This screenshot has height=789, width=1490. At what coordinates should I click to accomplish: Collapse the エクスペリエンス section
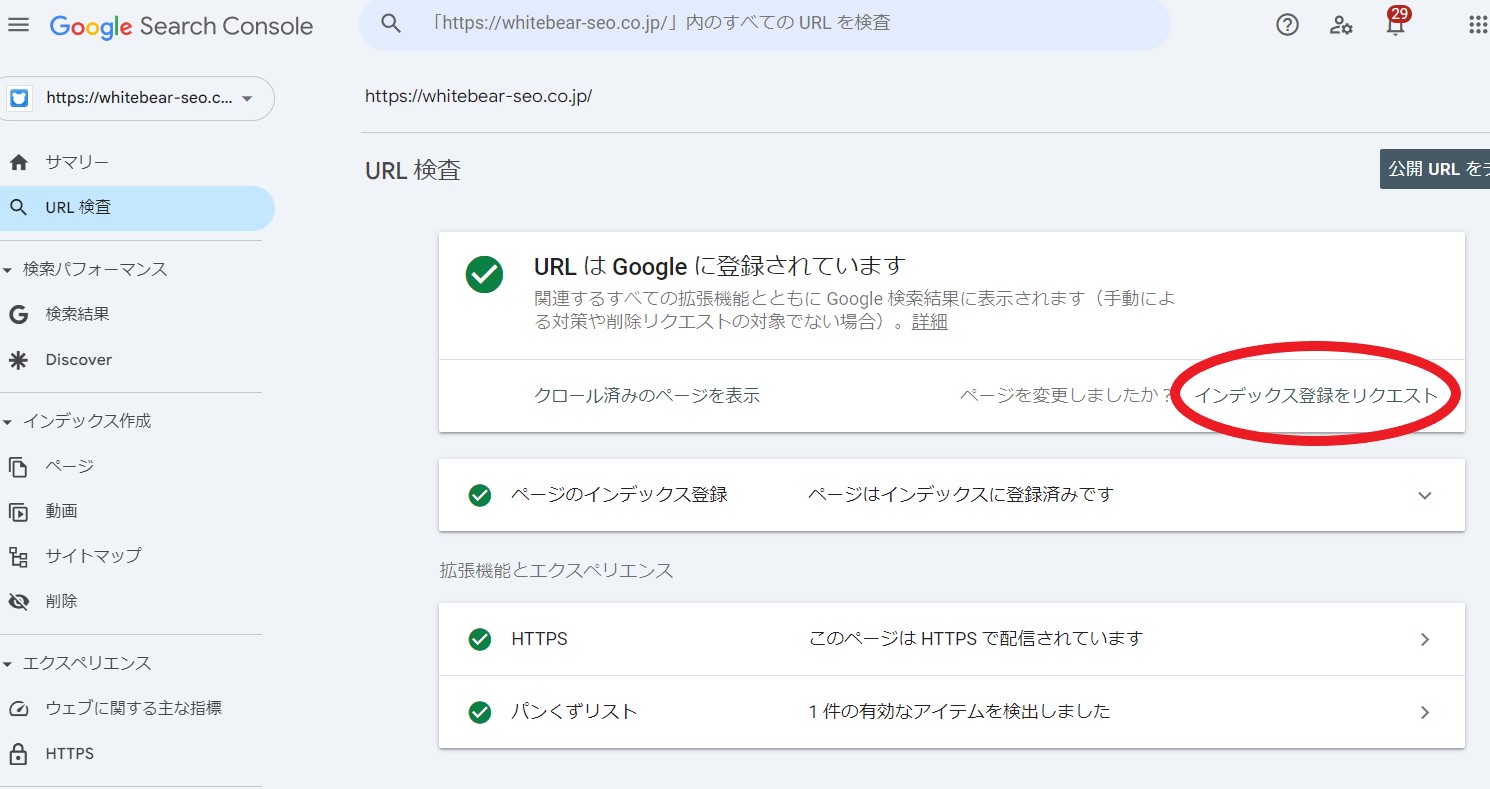(8, 664)
